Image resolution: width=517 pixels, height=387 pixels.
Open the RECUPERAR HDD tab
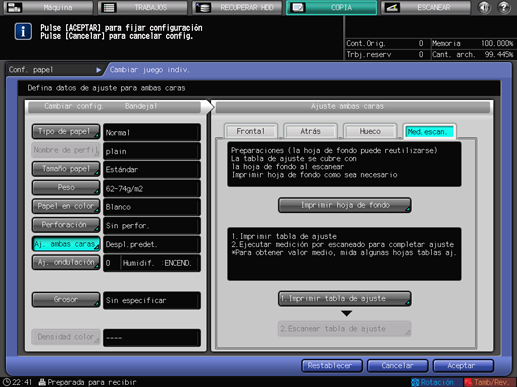[237, 7]
